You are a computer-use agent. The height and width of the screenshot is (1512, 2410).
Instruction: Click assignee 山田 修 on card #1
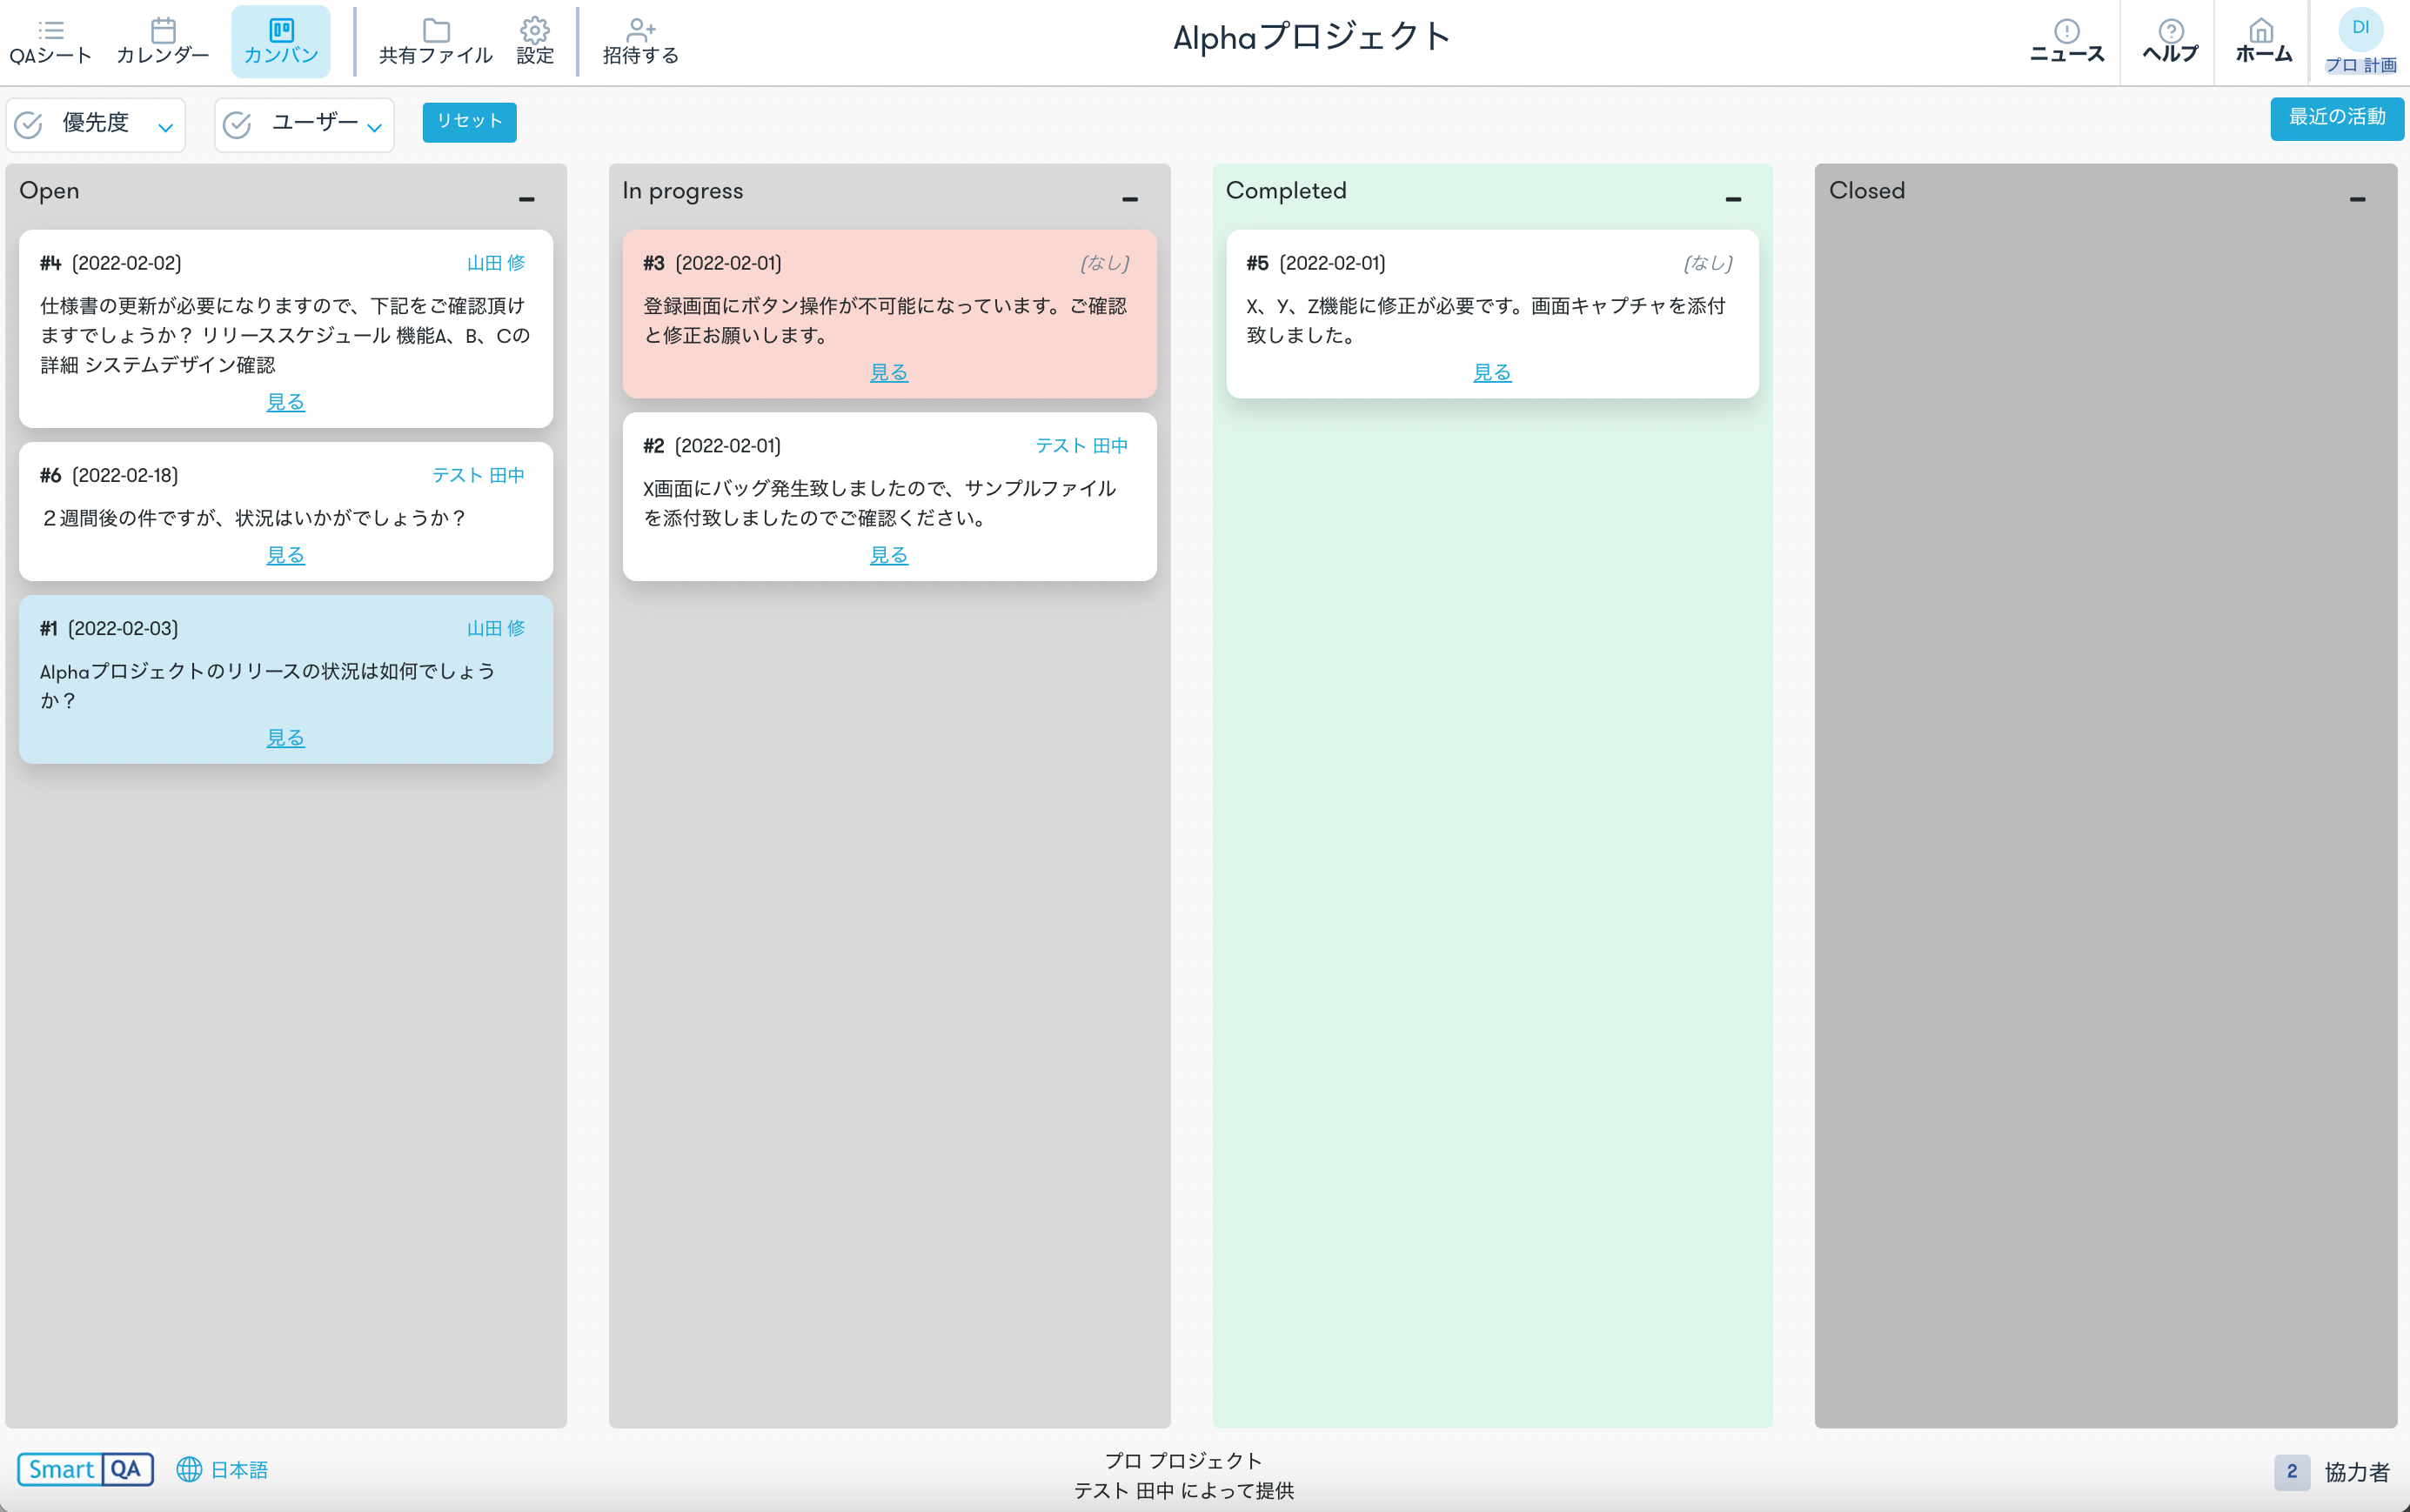point(496,628)
